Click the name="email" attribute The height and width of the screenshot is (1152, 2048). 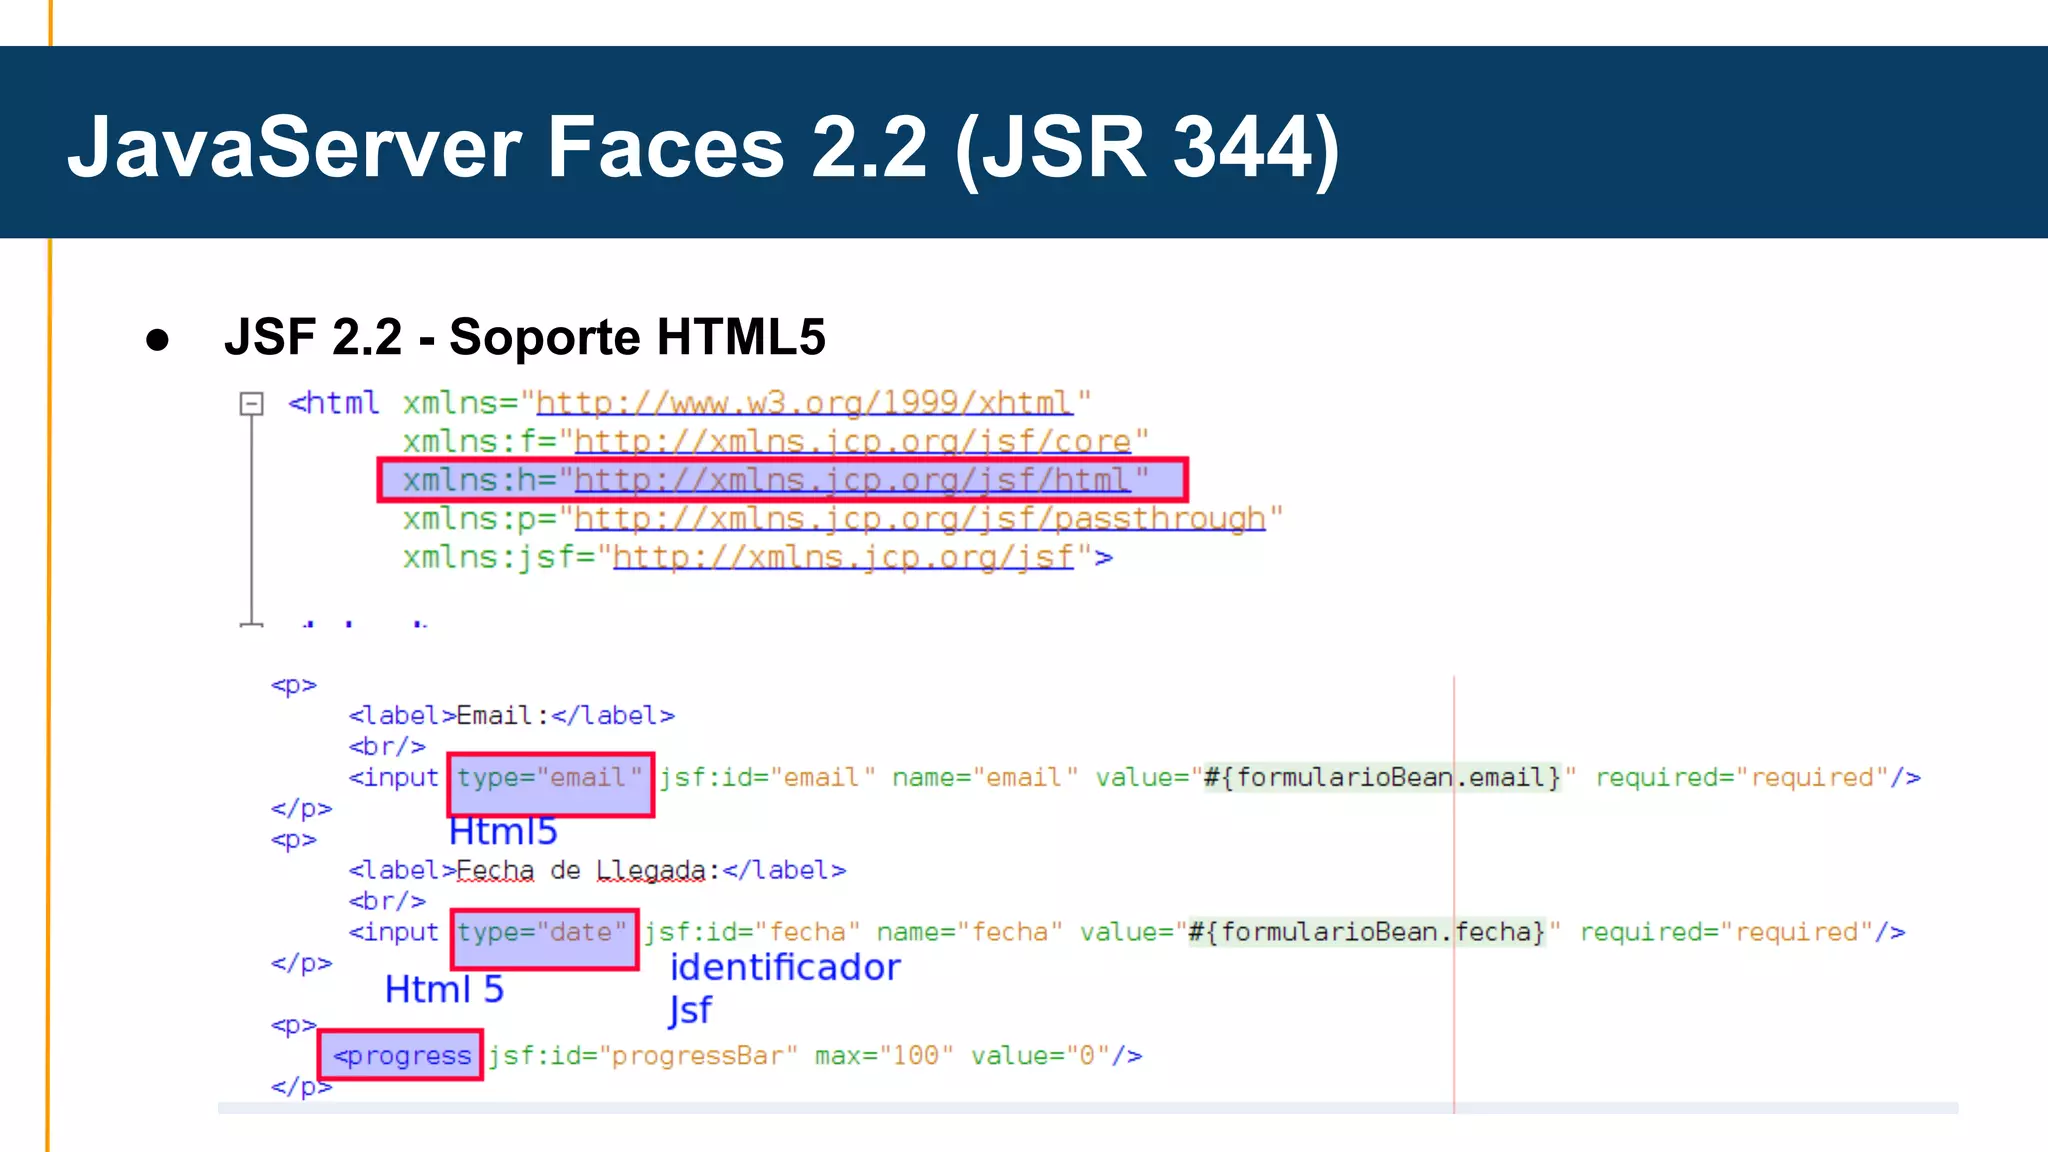985,778
